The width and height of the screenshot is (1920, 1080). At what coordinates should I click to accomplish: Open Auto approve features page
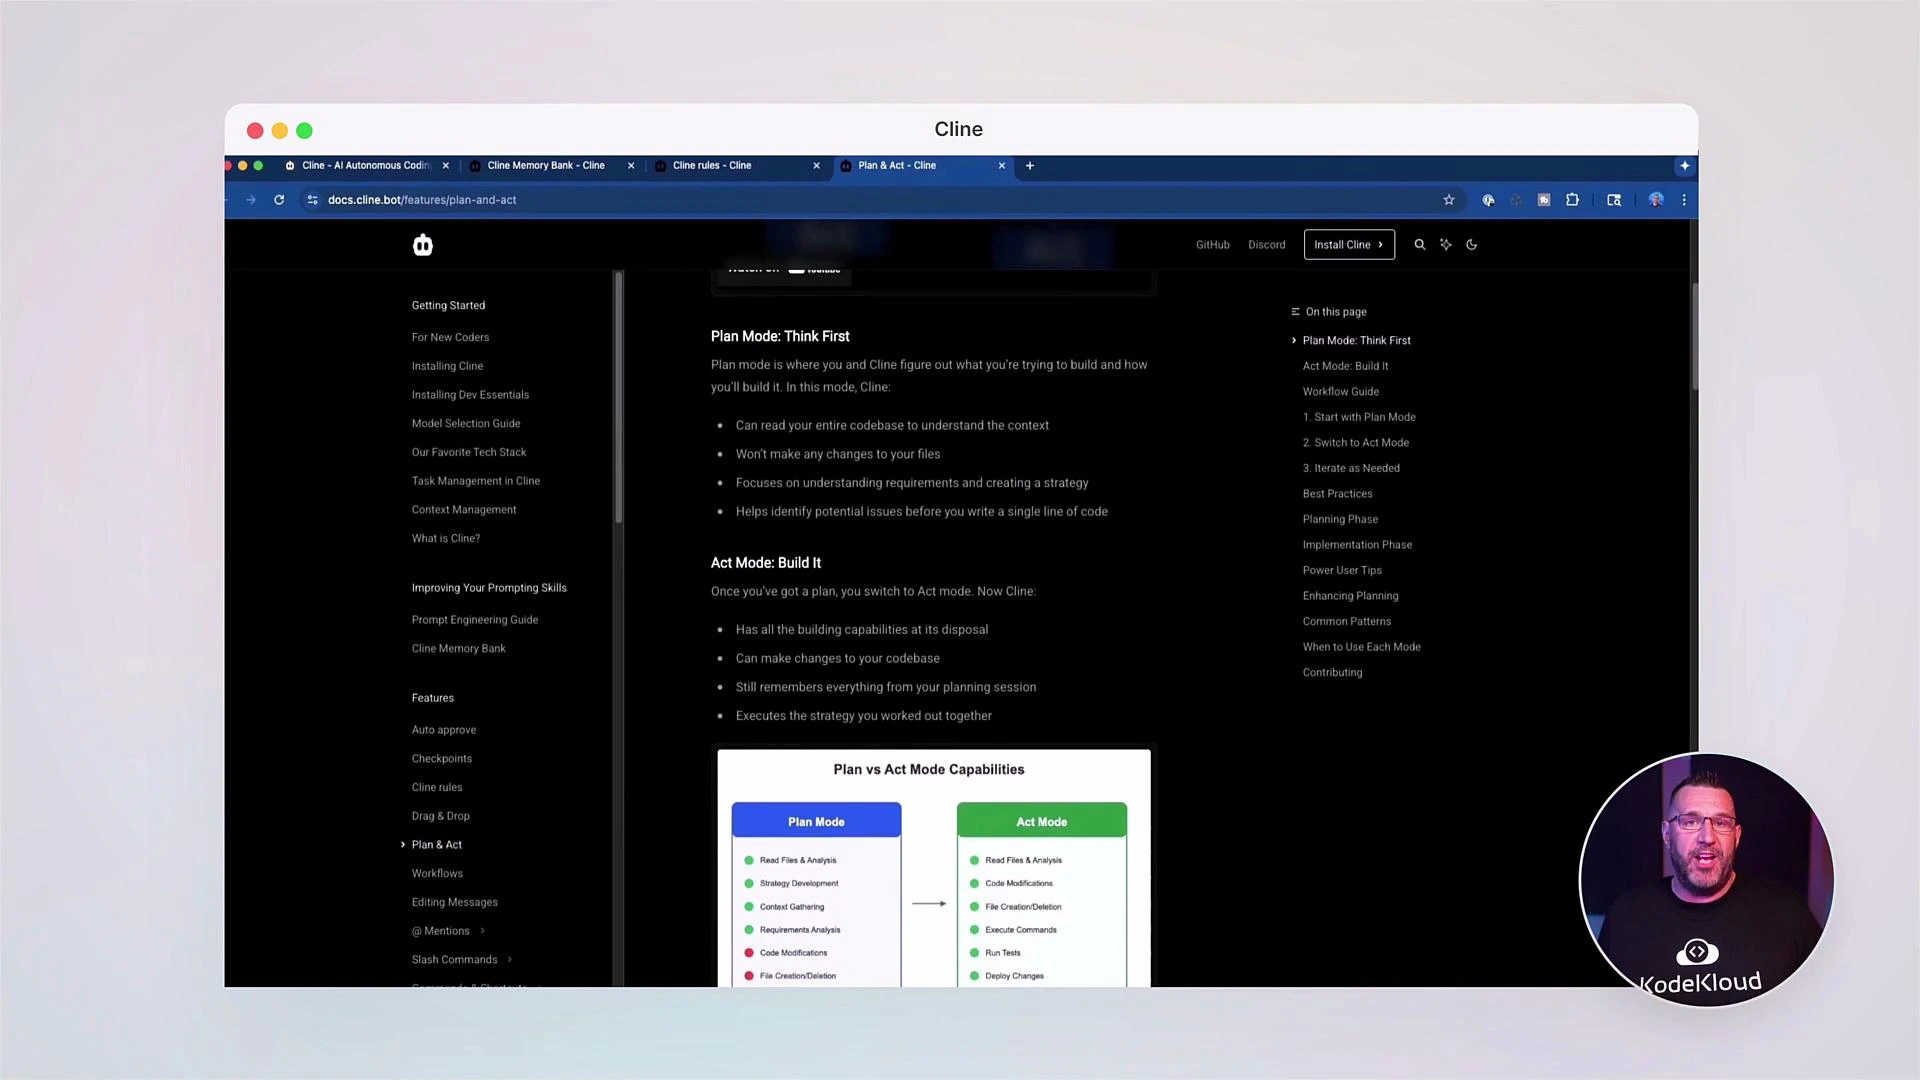click(x=444, y=730)
